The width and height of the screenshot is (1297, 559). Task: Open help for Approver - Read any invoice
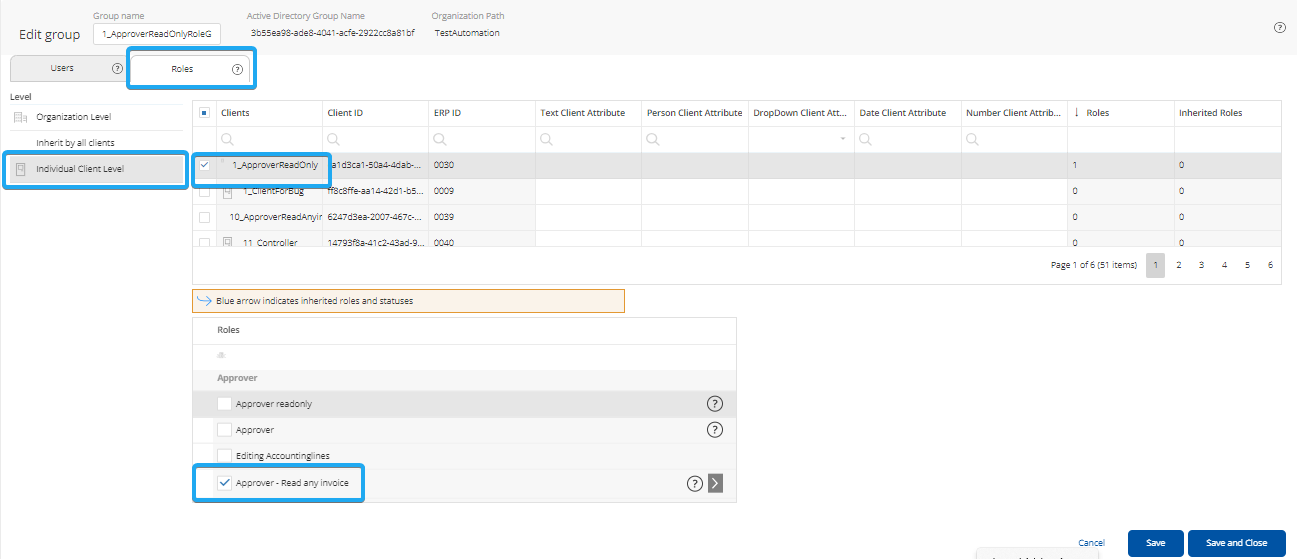[695, 484]
